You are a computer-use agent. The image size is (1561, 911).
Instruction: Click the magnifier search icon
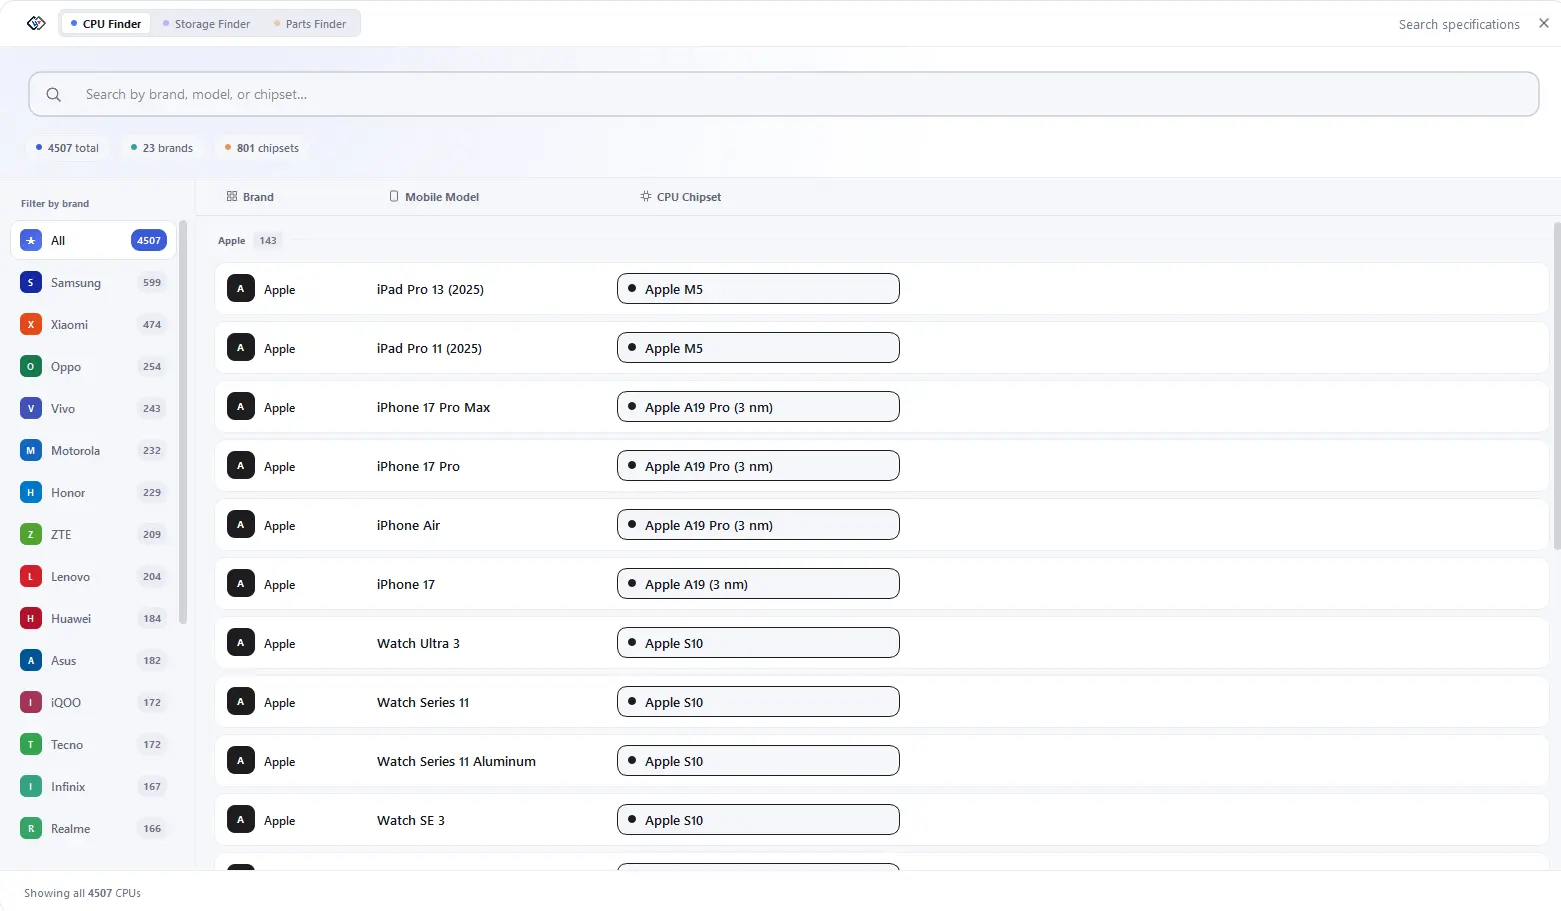(x=54, y=94)
